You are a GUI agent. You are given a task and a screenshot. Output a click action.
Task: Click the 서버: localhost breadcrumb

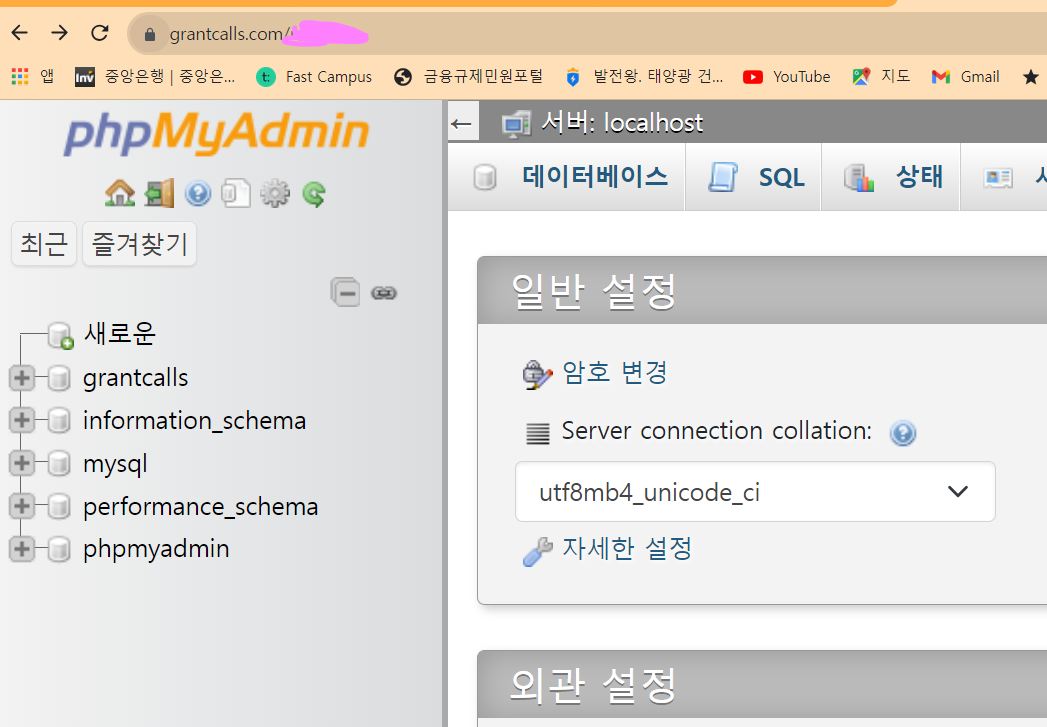[622, 123]
